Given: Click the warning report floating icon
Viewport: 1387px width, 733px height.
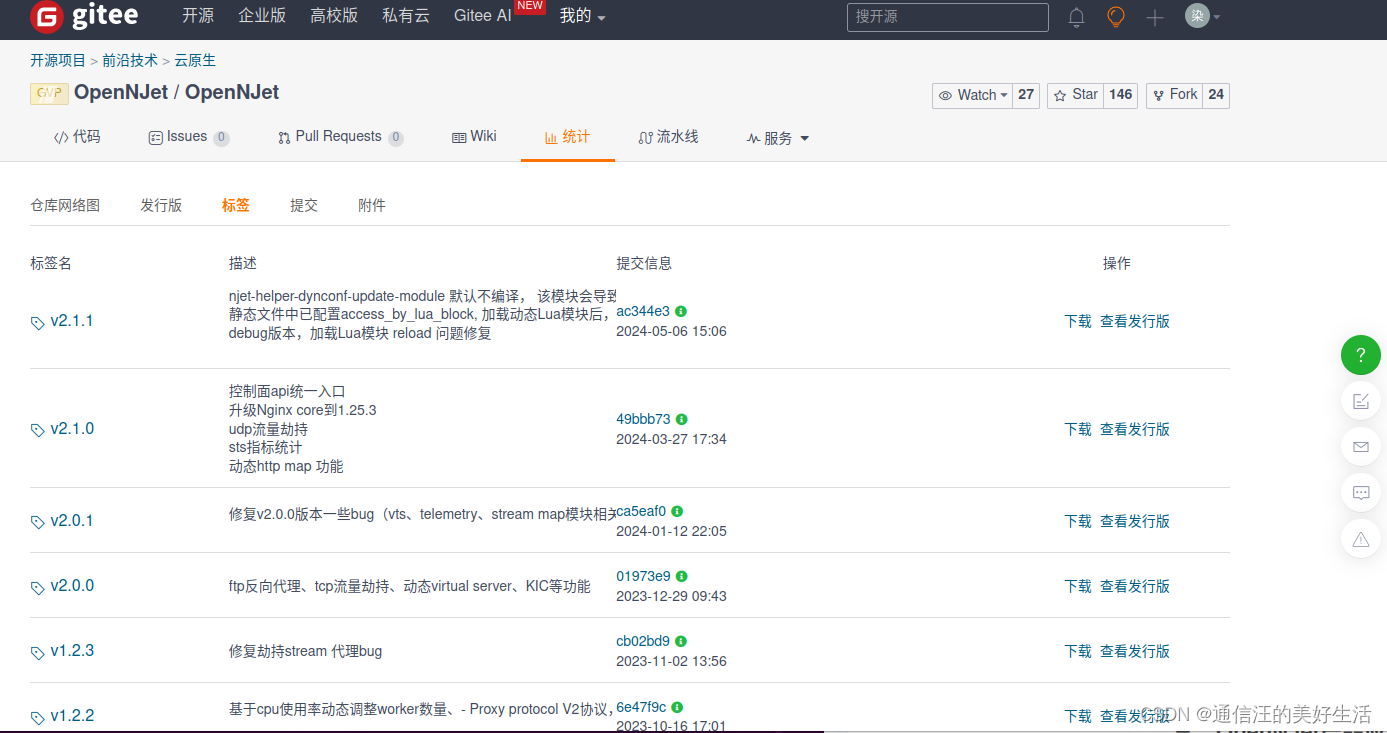Looking at the screenshot, I should [x=1360, y=539].
